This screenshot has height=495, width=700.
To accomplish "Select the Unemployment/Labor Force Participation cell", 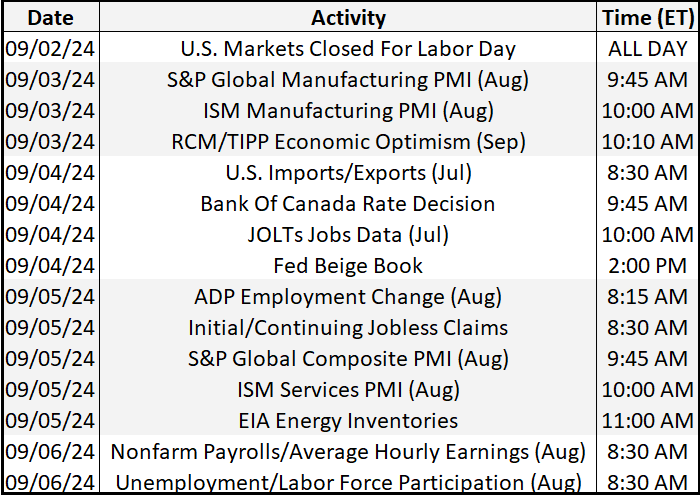I will [x=348, y=481].
